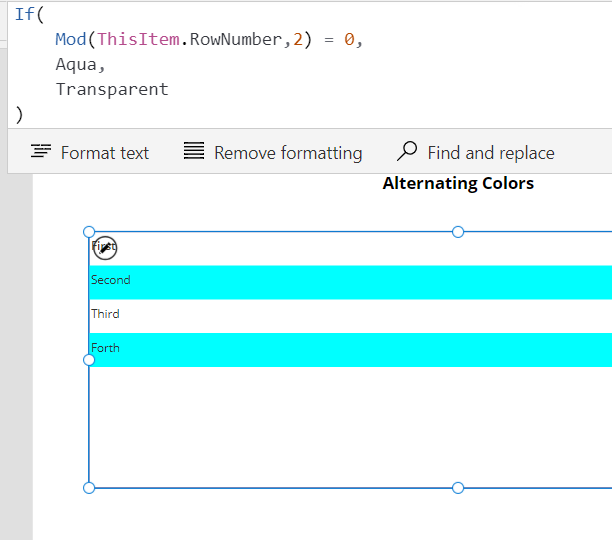This screenshot has width=612, height=540.
Task: Click Transparent in the formula
Action: tap(112, 89)
